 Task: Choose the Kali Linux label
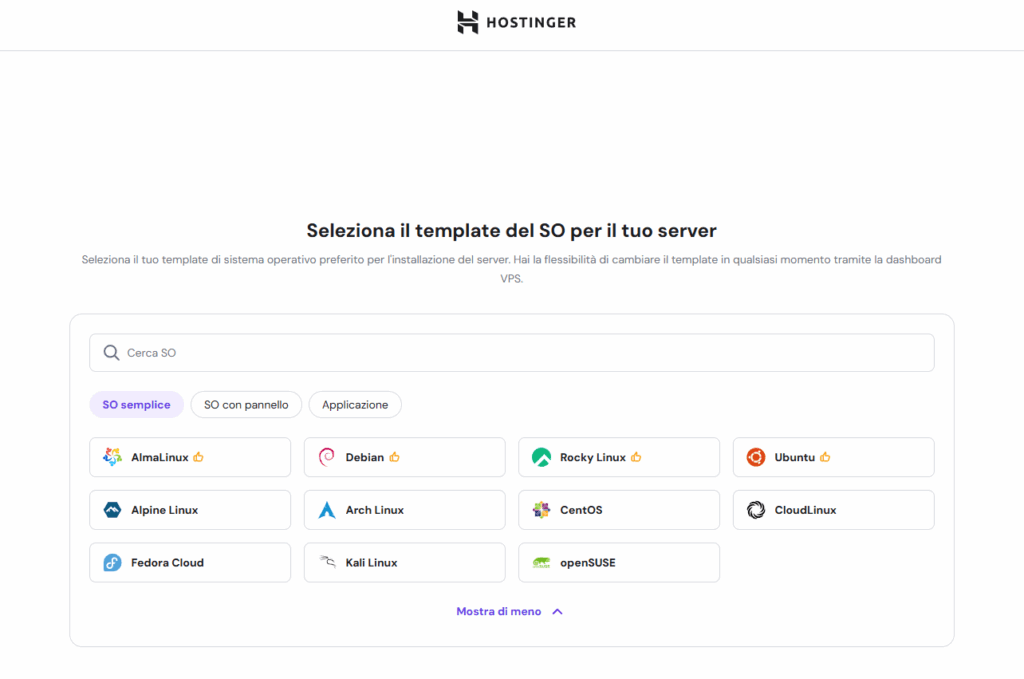(x=372, y=562)
